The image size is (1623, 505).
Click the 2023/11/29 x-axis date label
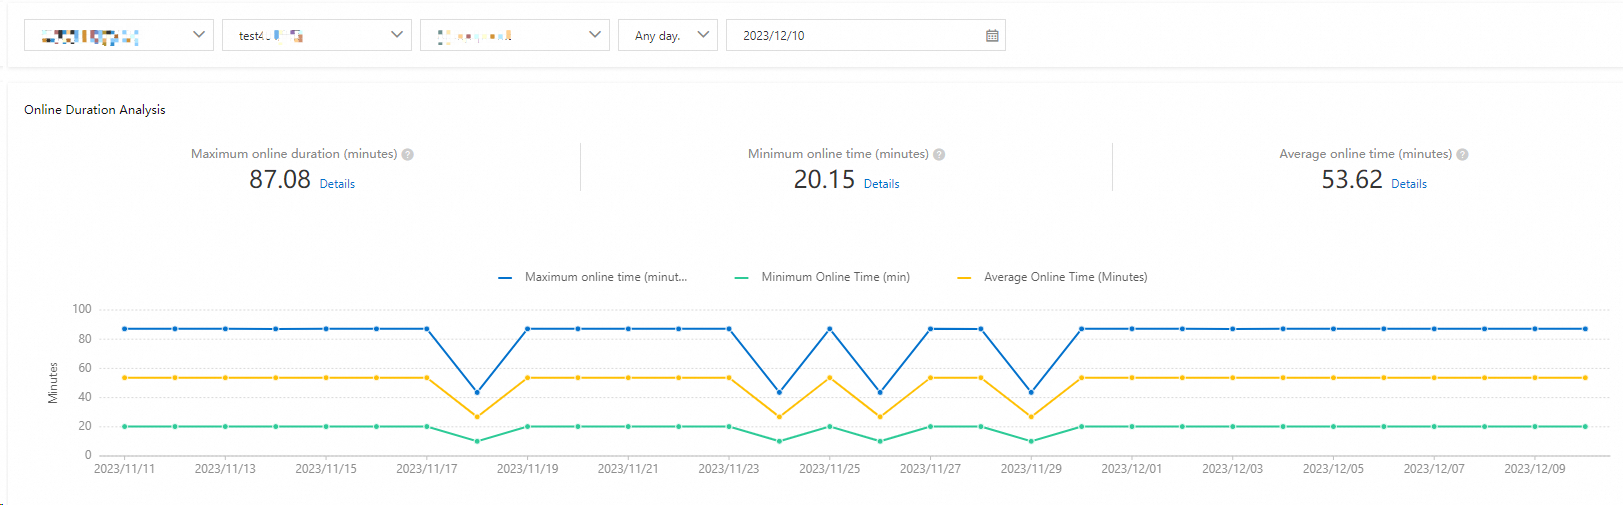click(1030, 469)
